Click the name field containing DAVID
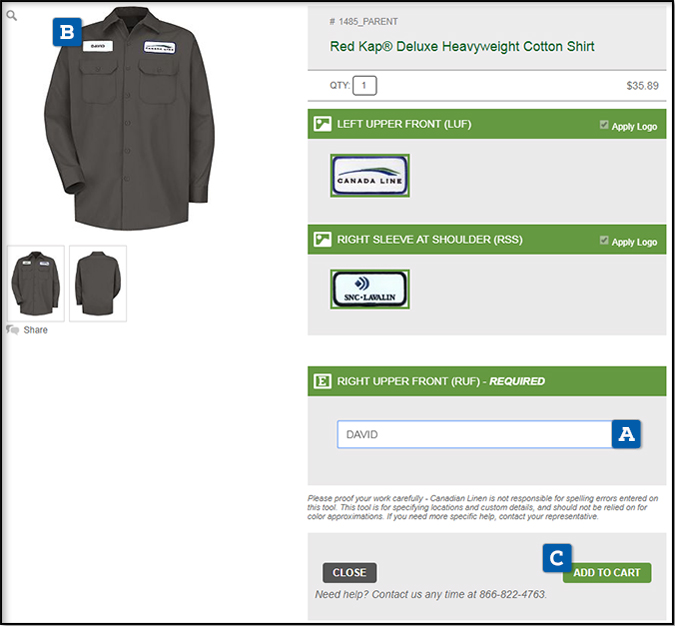Screen dimensions: 675x626 click(x=474, y=434)
